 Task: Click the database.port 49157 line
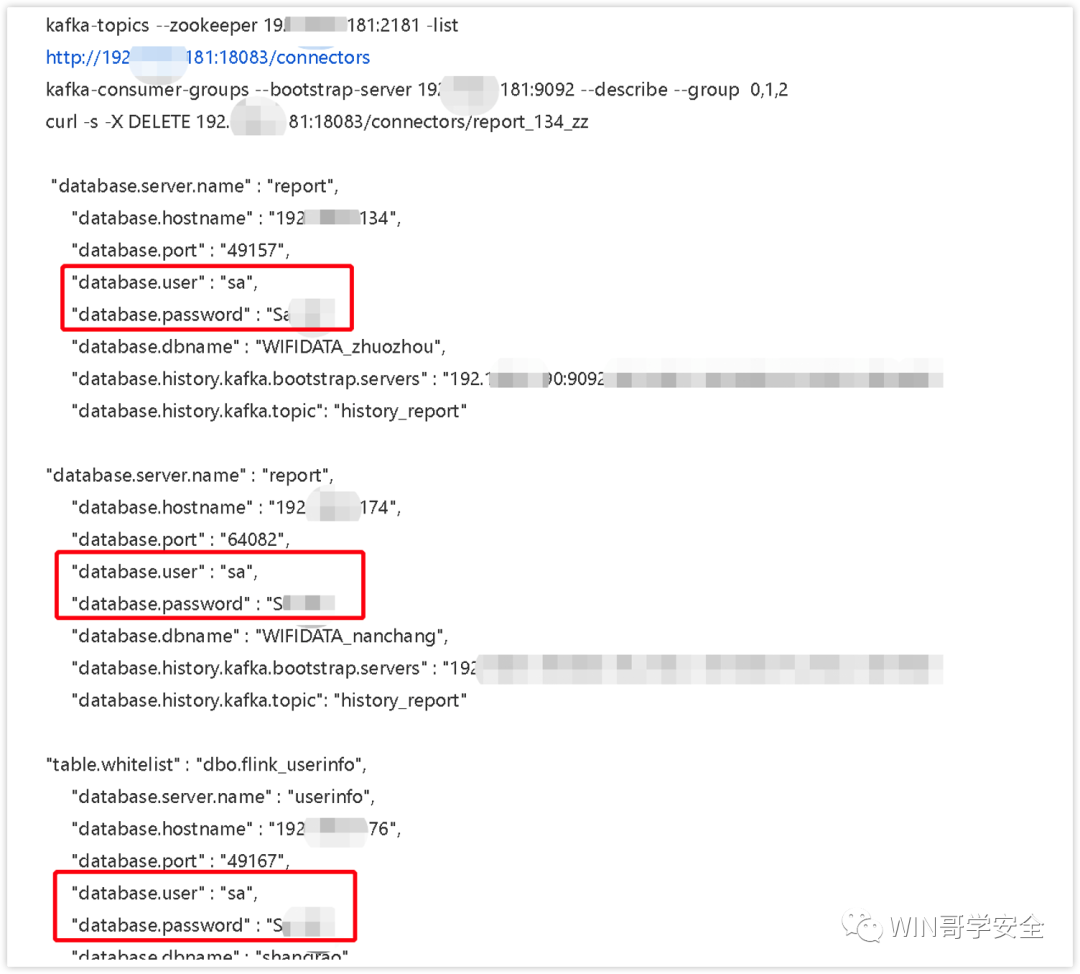coord(180,250)
